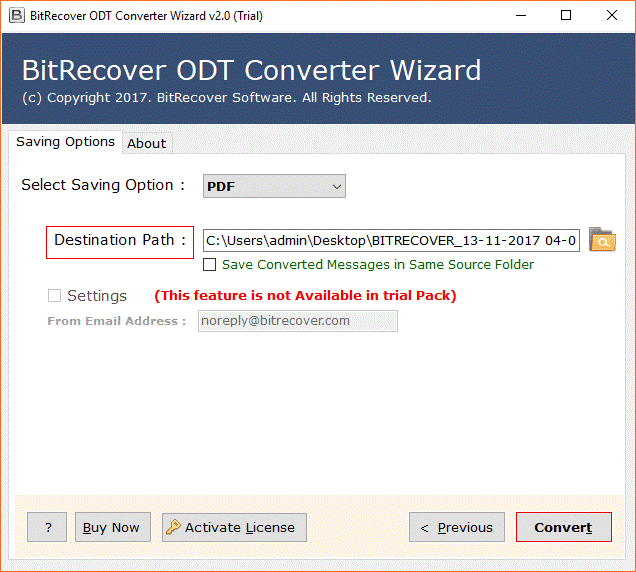Toggle the Settings checkbox
Image resolution: width=636 pixels, height=572 pixels.
pos(54,296)
